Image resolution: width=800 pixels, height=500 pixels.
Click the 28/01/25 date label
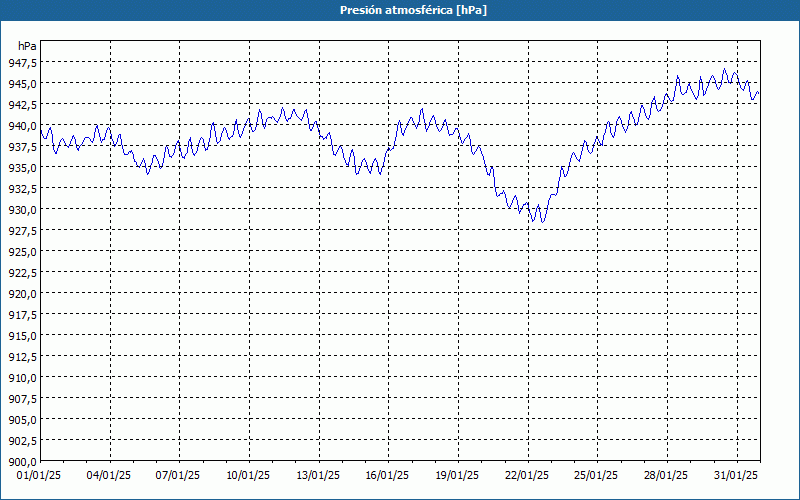click(666, 476)
